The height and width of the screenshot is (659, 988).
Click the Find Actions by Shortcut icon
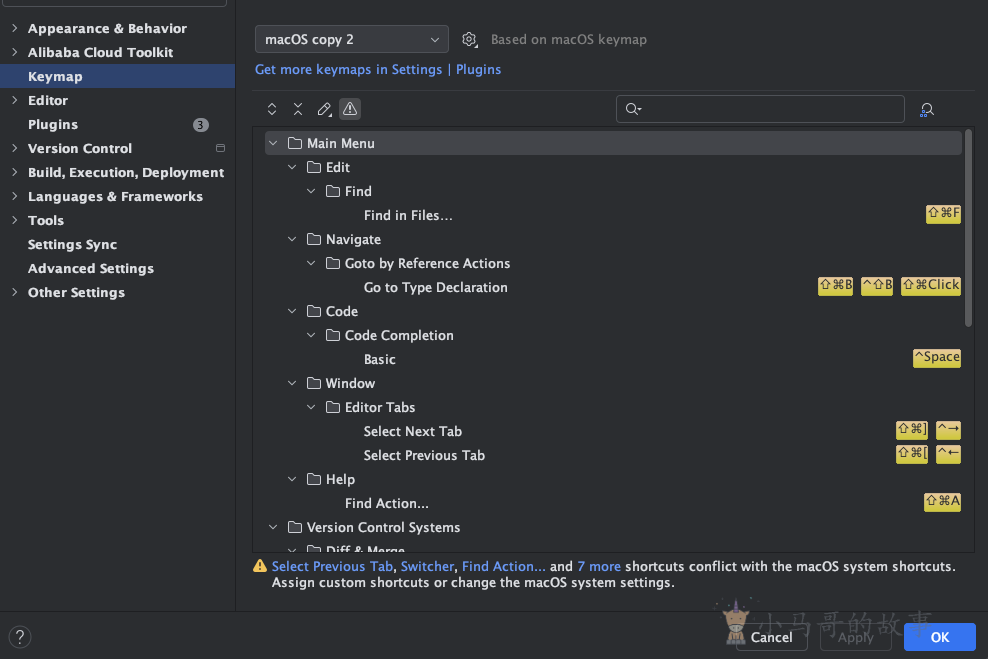(927, 110)
